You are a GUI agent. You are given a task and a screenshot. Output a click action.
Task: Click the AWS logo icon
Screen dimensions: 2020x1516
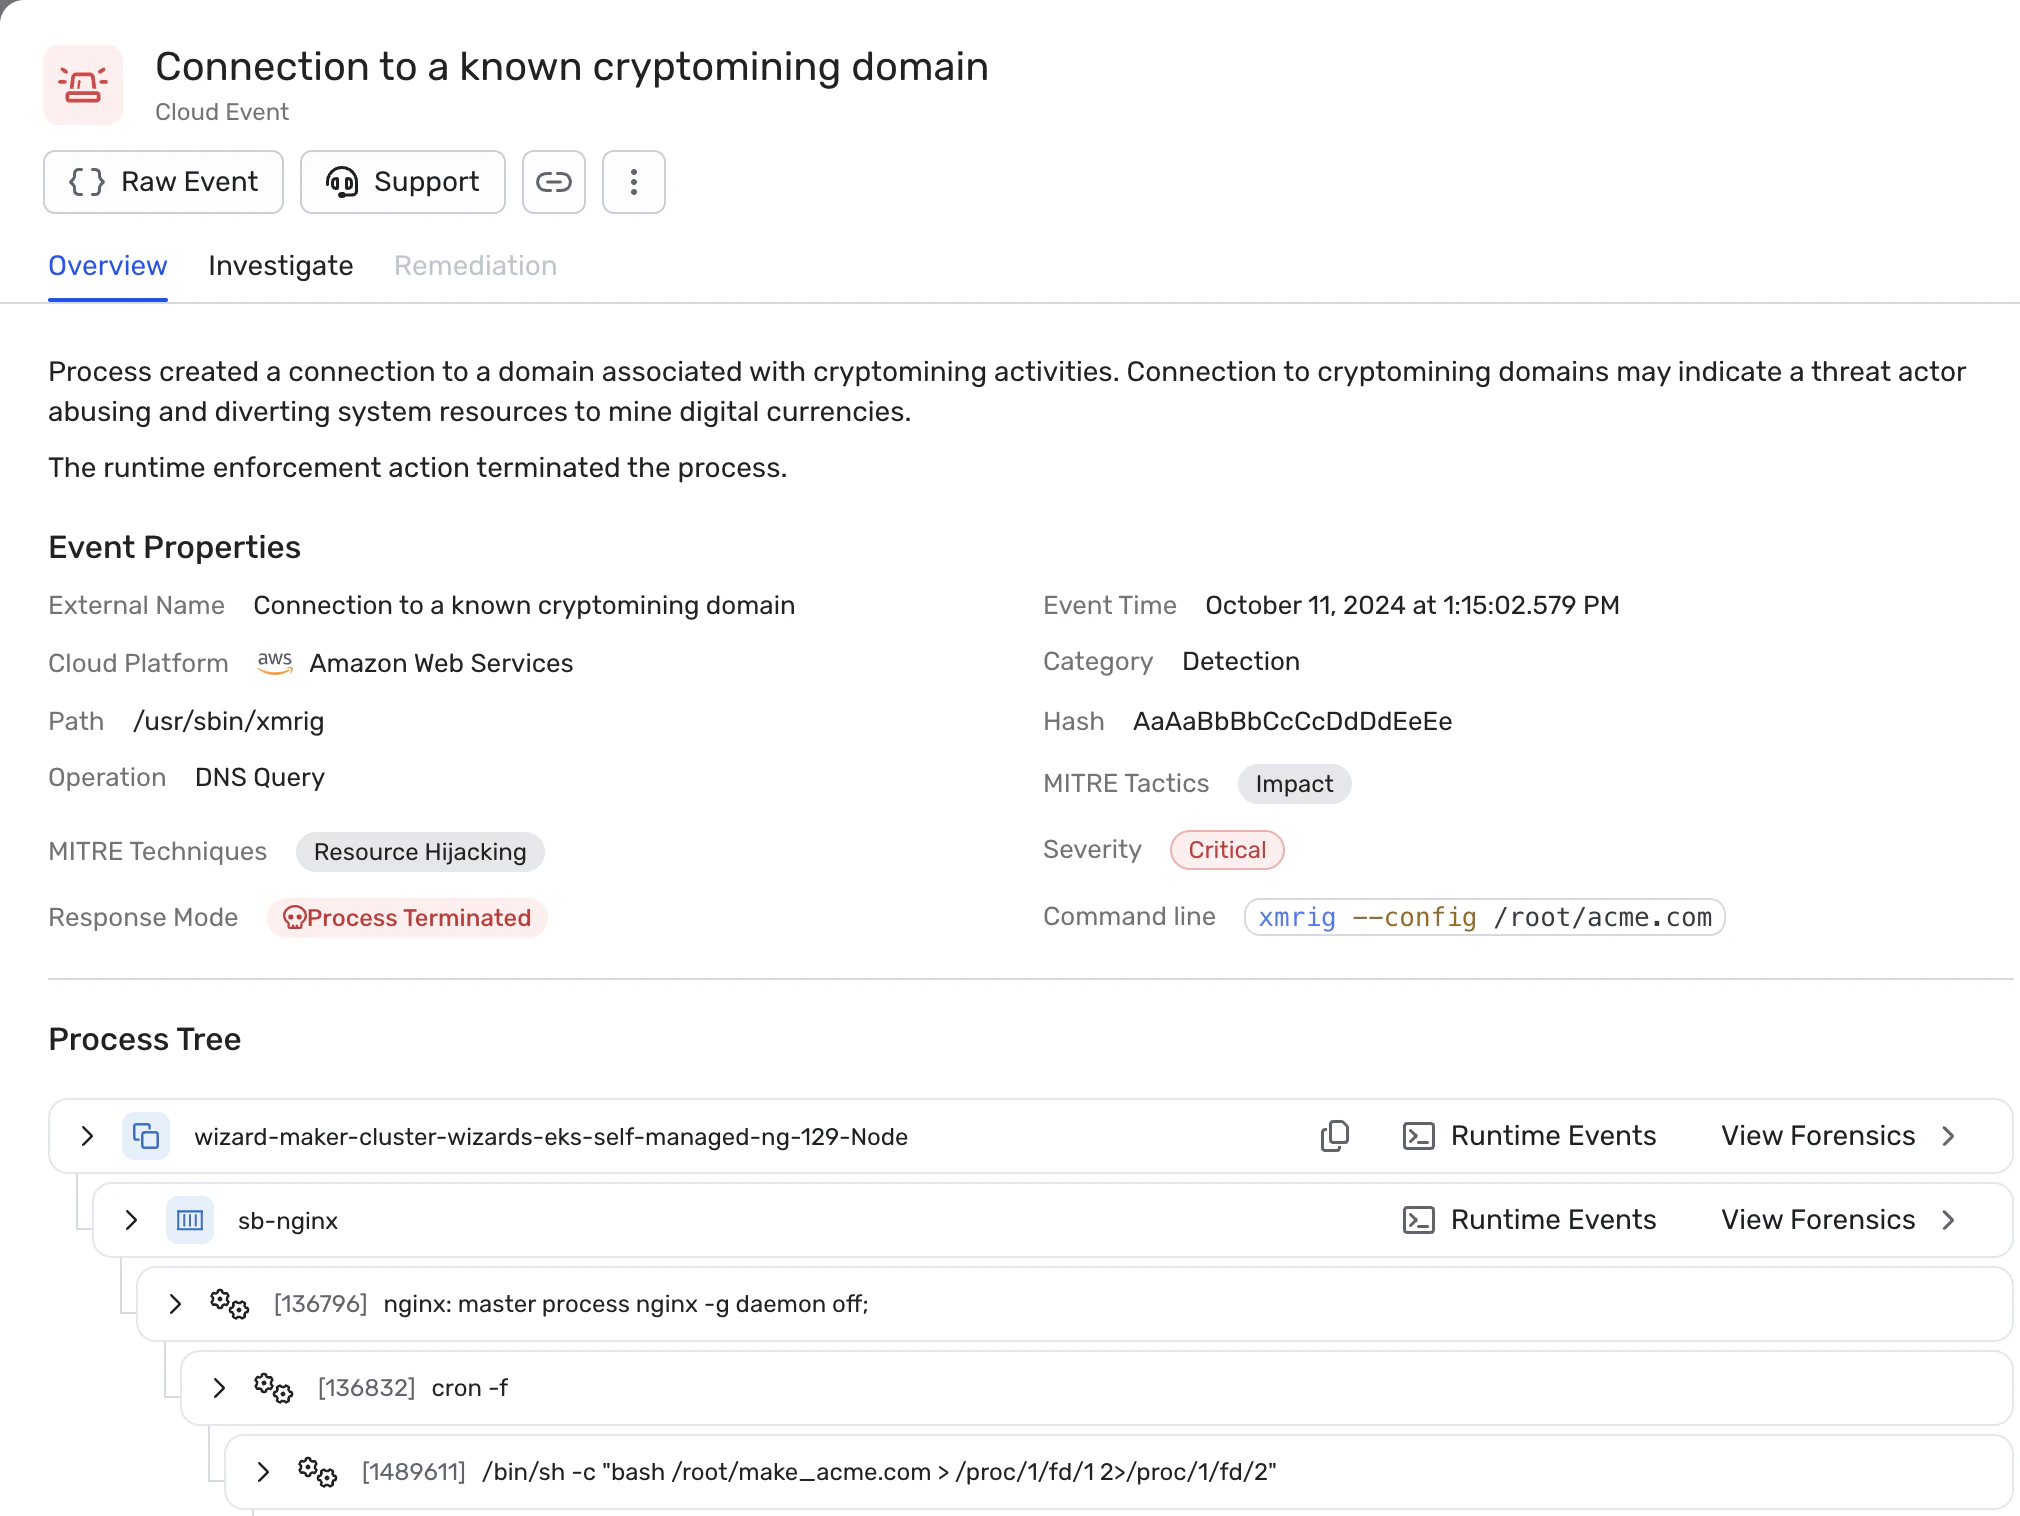tap(275, 663)
